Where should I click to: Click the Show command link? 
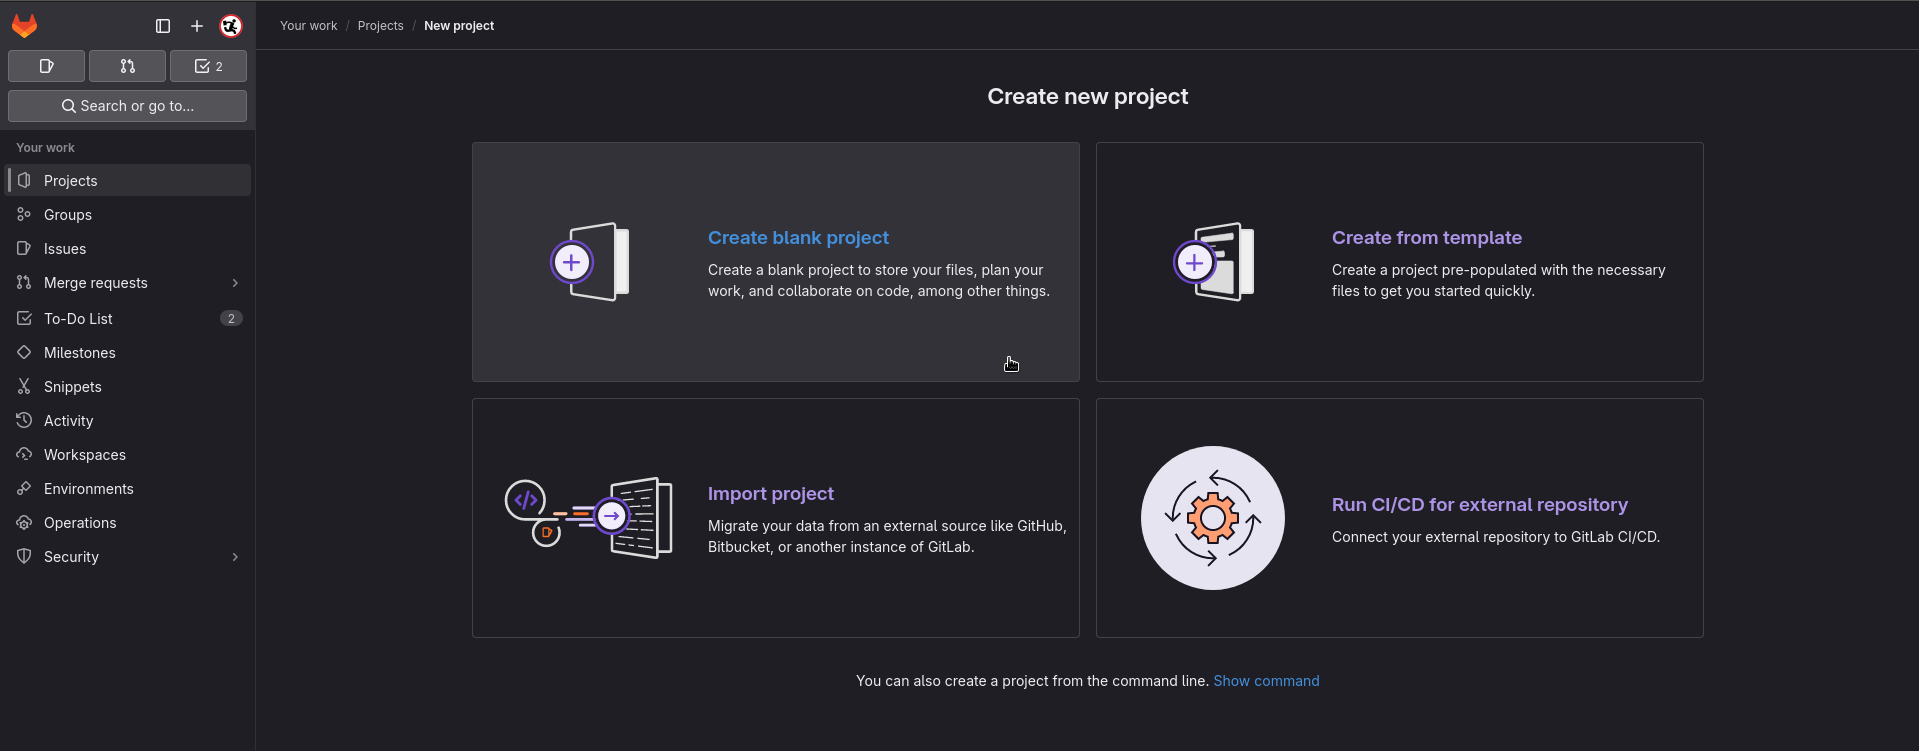click(1266, 681)
